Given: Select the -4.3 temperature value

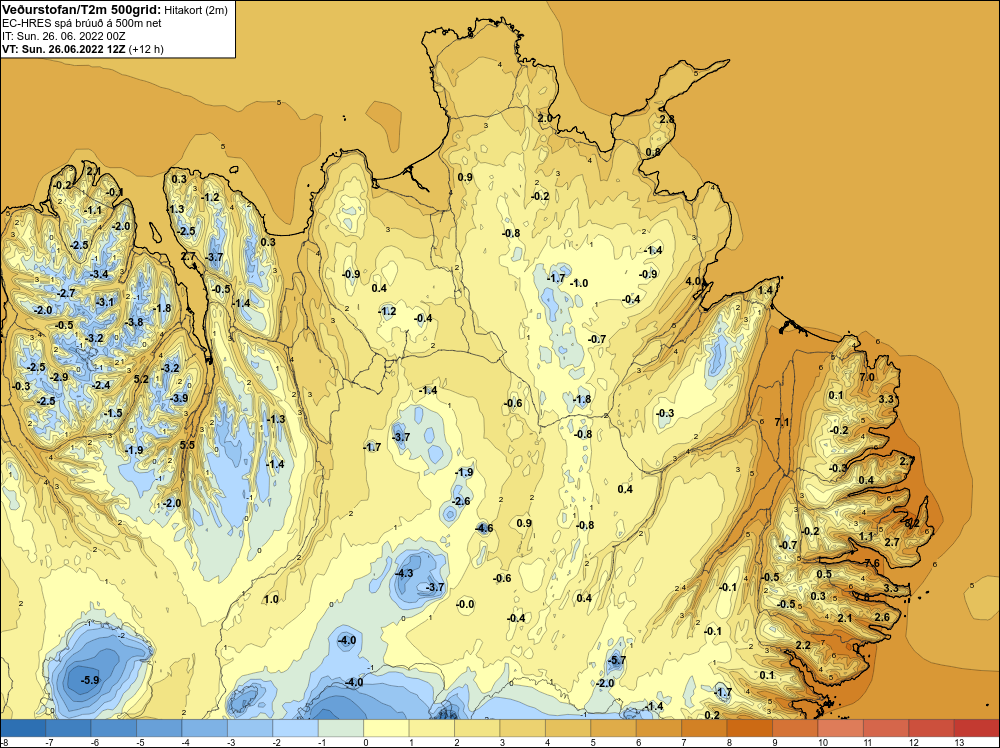Looking at the screenshot, I should 404,573.
